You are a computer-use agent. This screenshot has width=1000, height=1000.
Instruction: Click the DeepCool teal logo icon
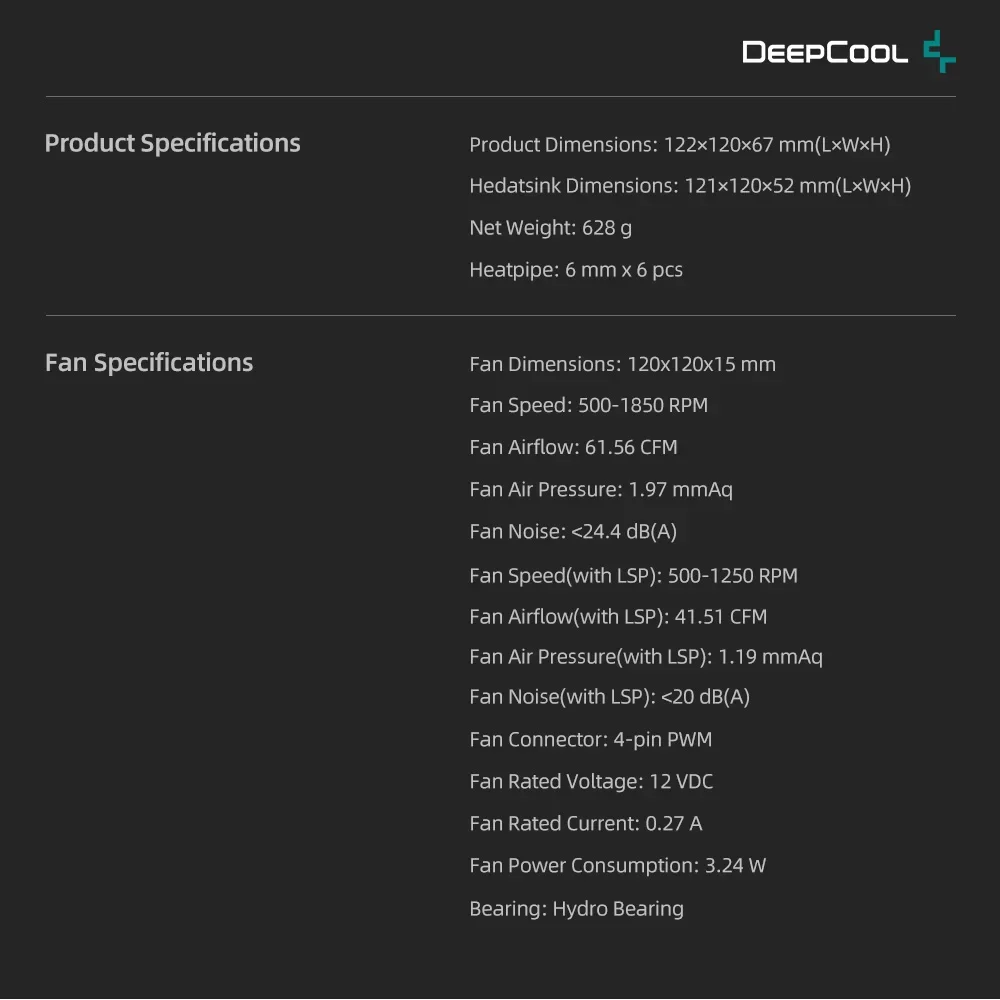[x=939, y=51]
